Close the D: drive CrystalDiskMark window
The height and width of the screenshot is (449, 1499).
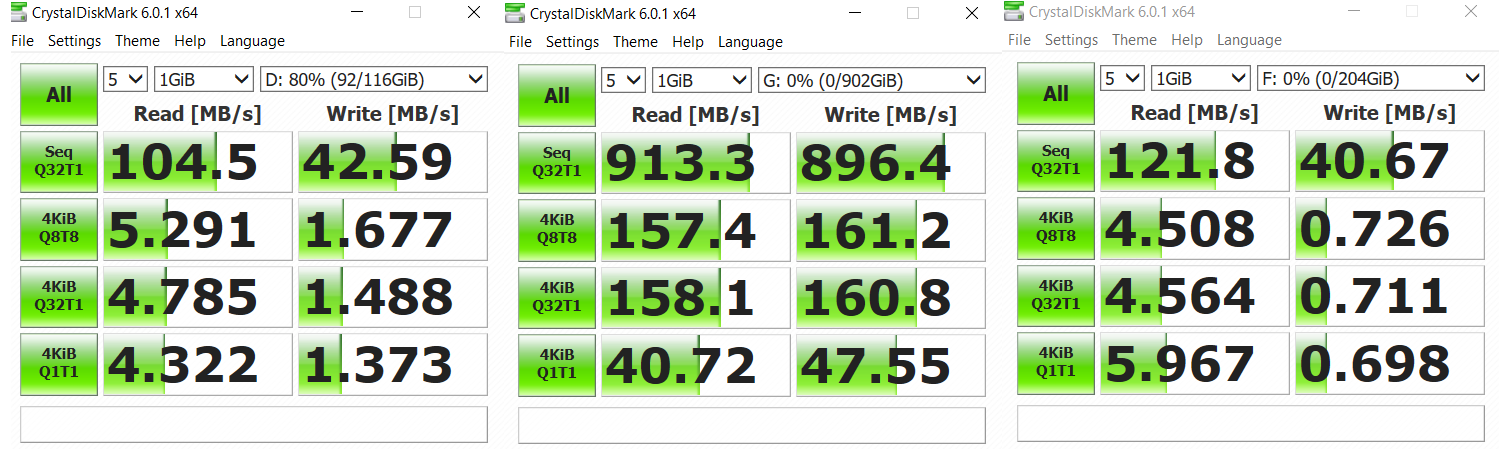tap(474, 13)
